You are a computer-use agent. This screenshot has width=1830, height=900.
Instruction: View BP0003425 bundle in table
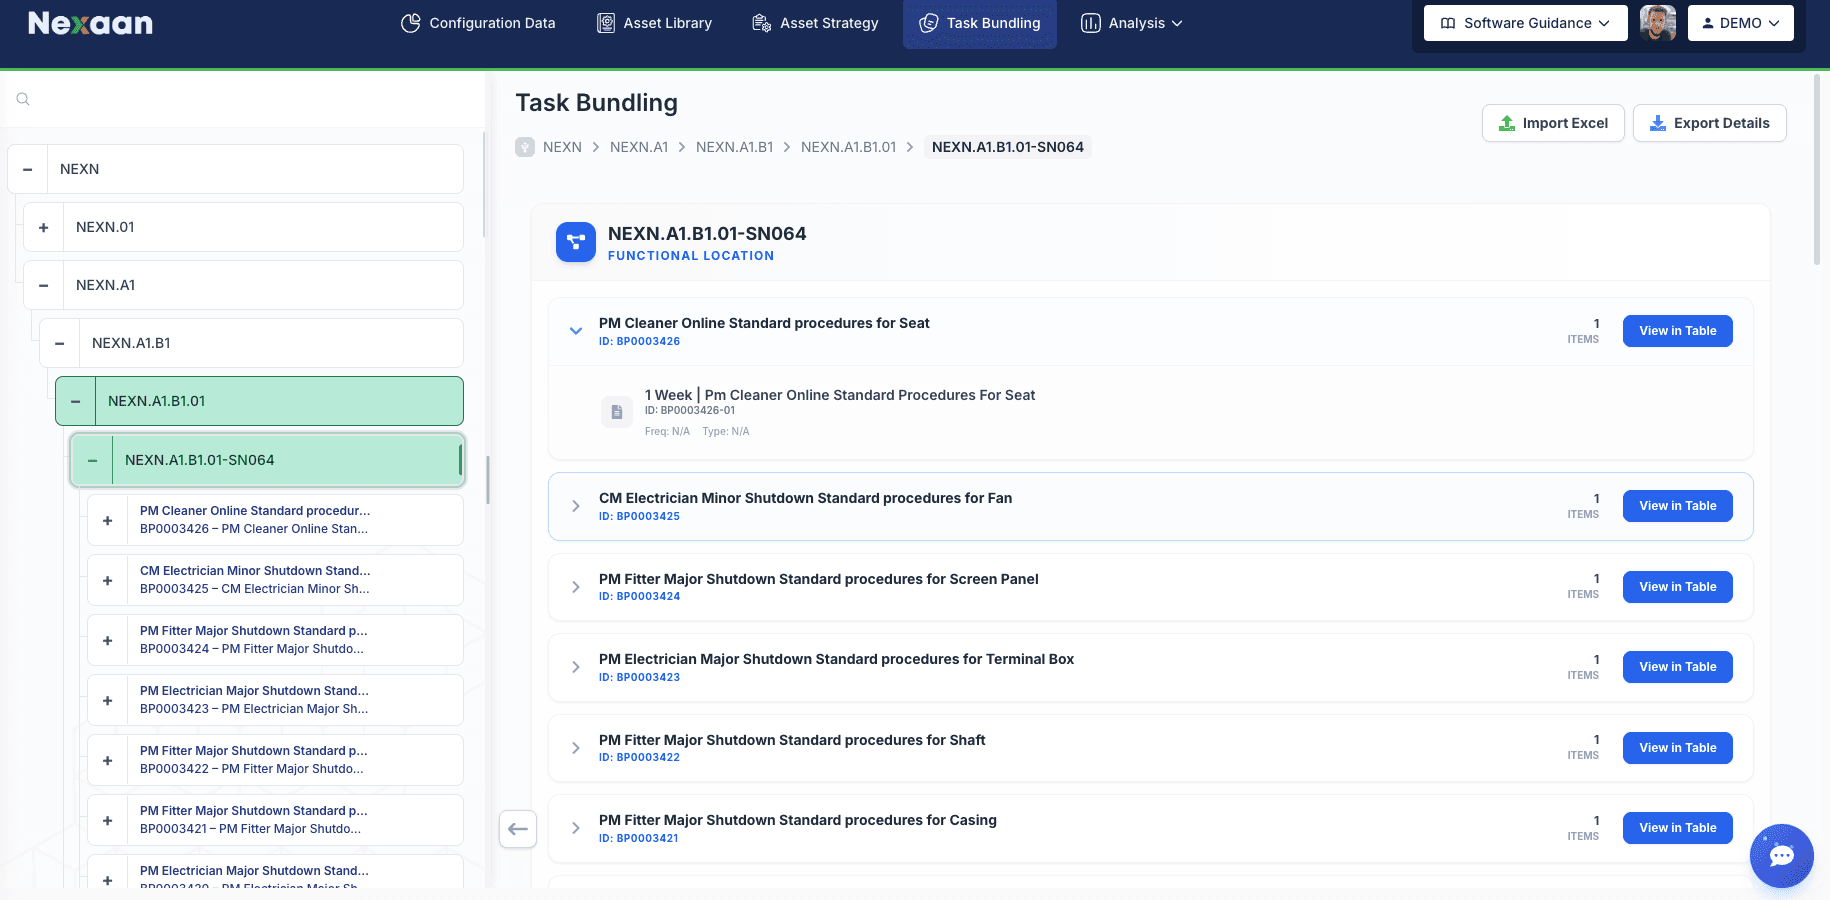(1678, 506)
